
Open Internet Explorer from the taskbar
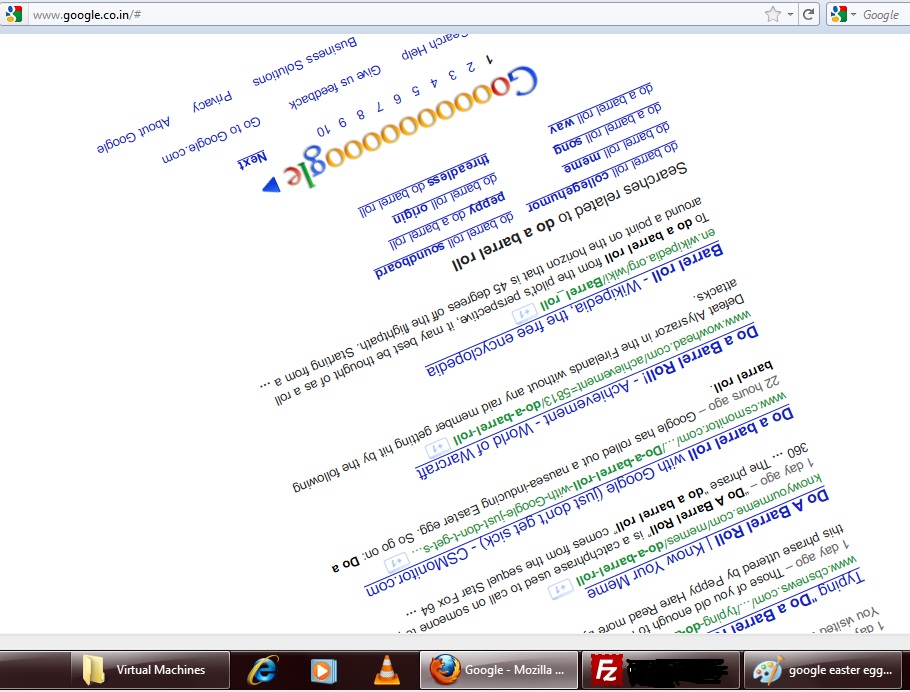[x=265, y=669]
